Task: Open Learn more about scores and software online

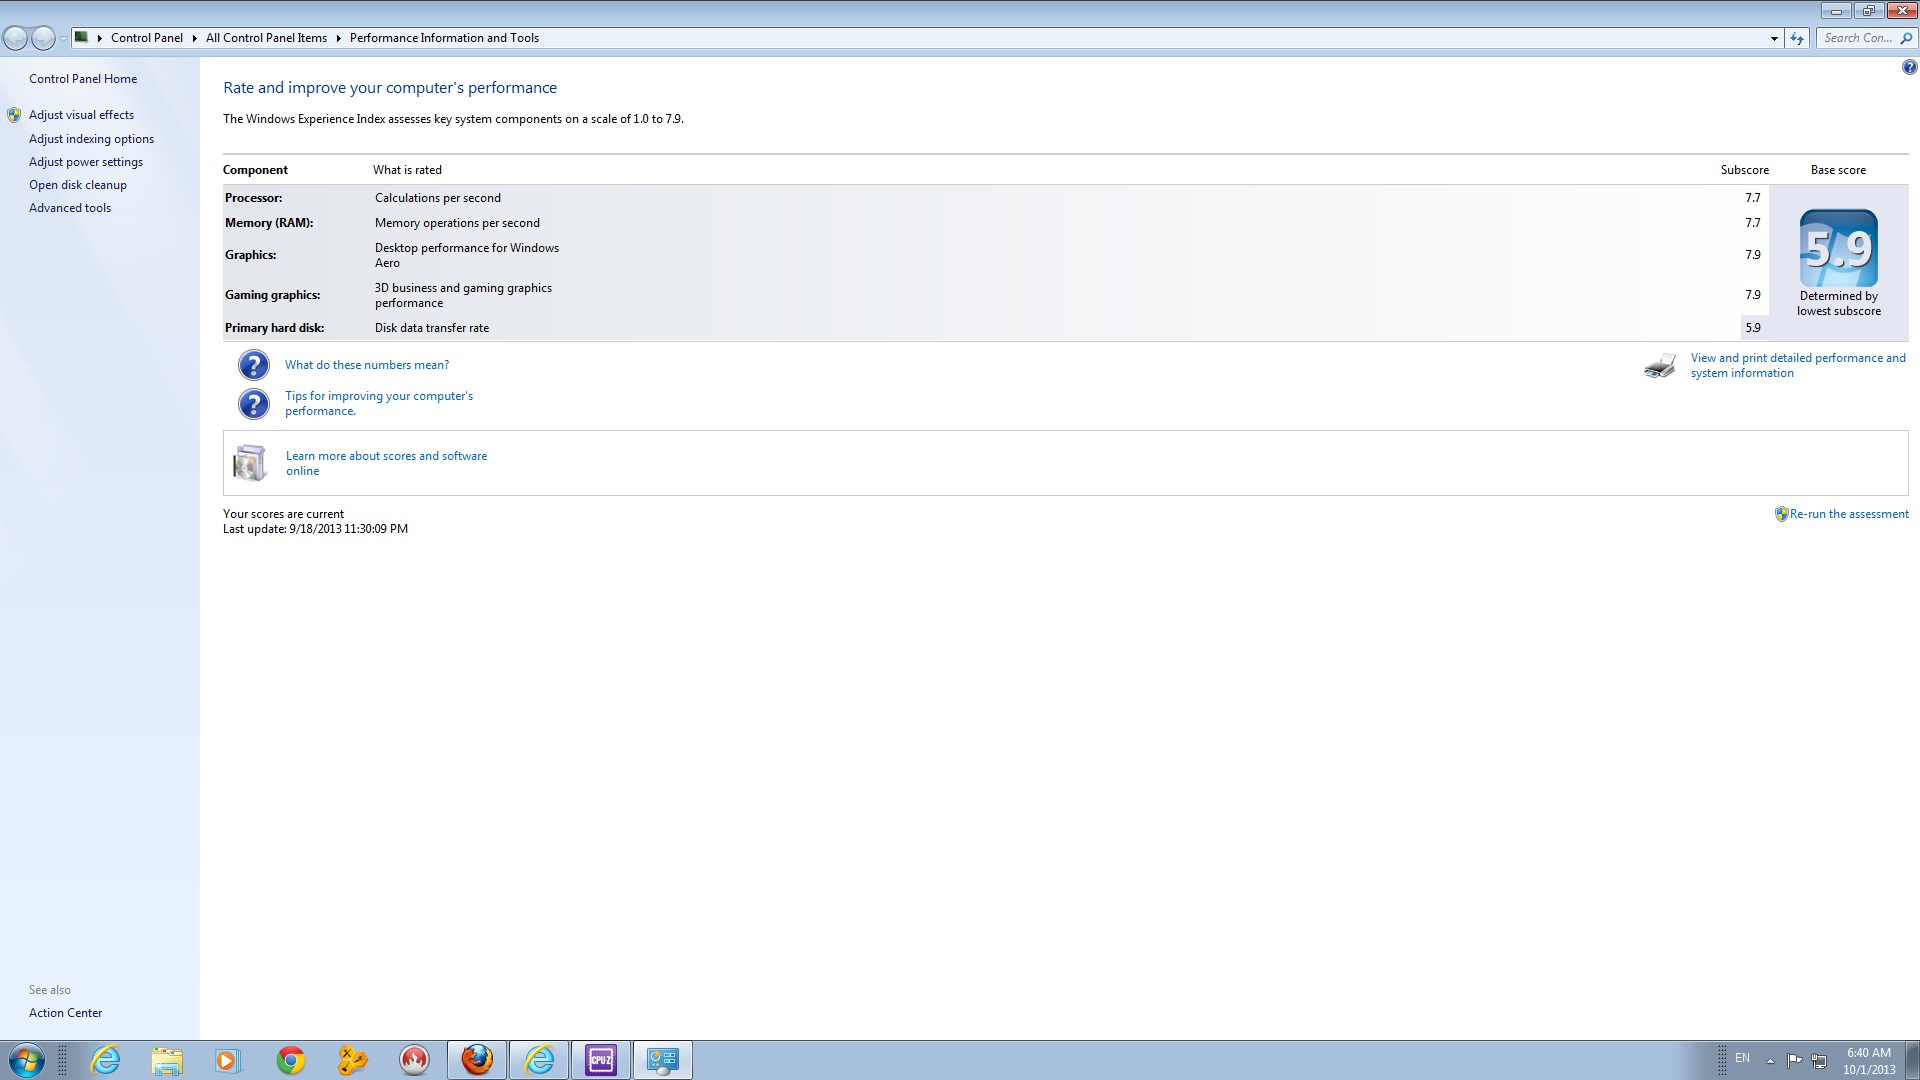Action: click(386, 463)
